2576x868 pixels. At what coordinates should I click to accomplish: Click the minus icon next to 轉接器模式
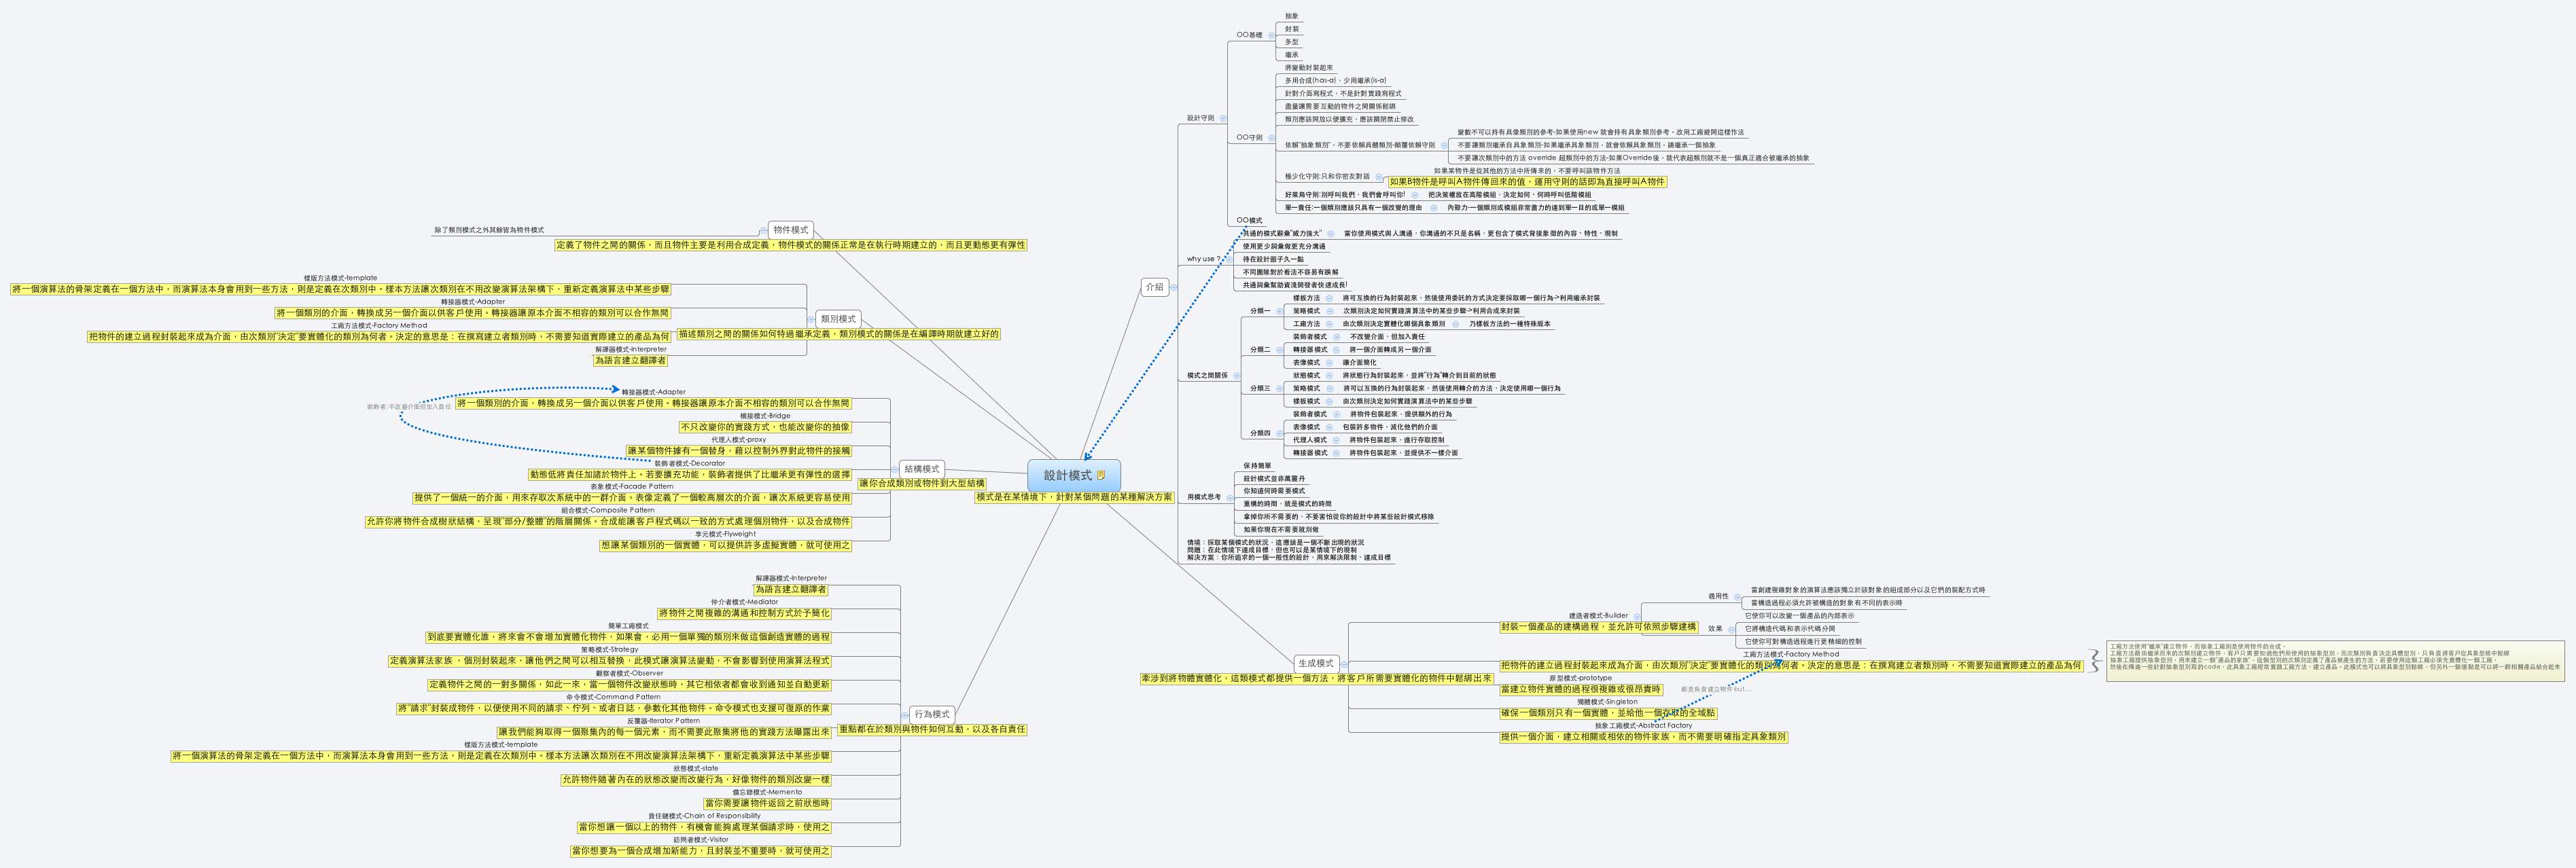[1337, 350]
